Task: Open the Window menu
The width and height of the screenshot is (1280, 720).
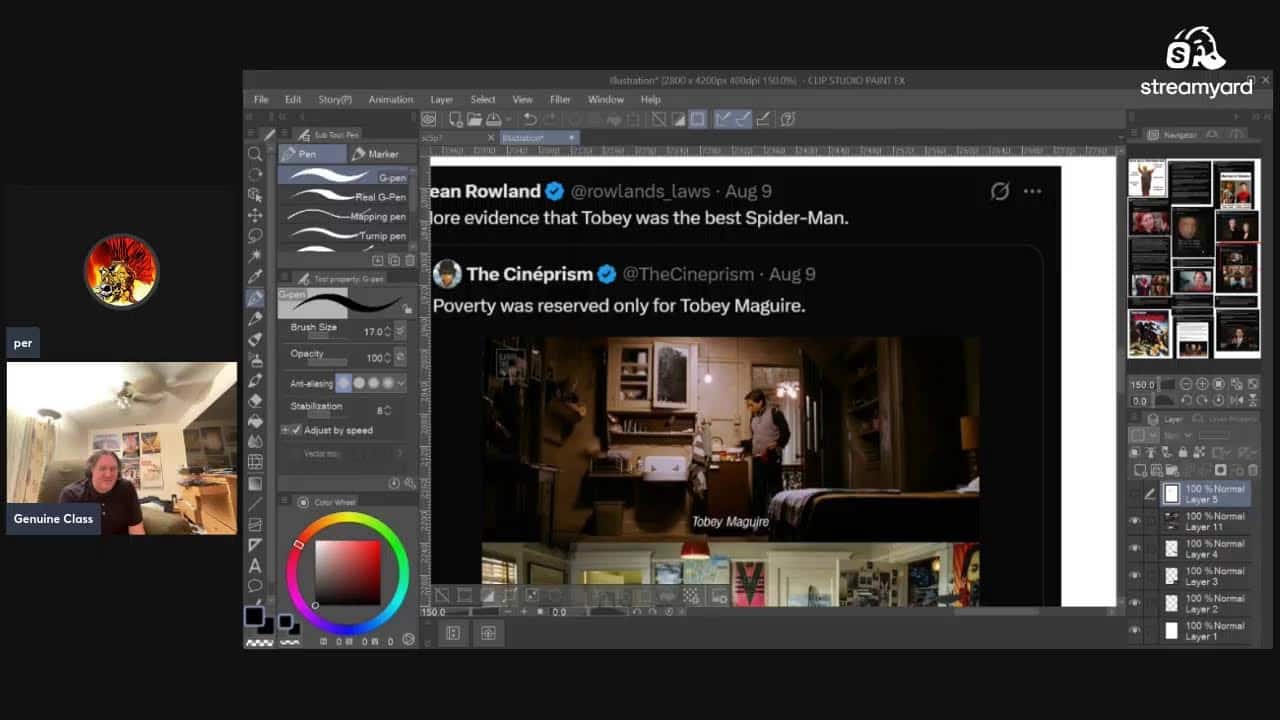Action: [606, 100]
